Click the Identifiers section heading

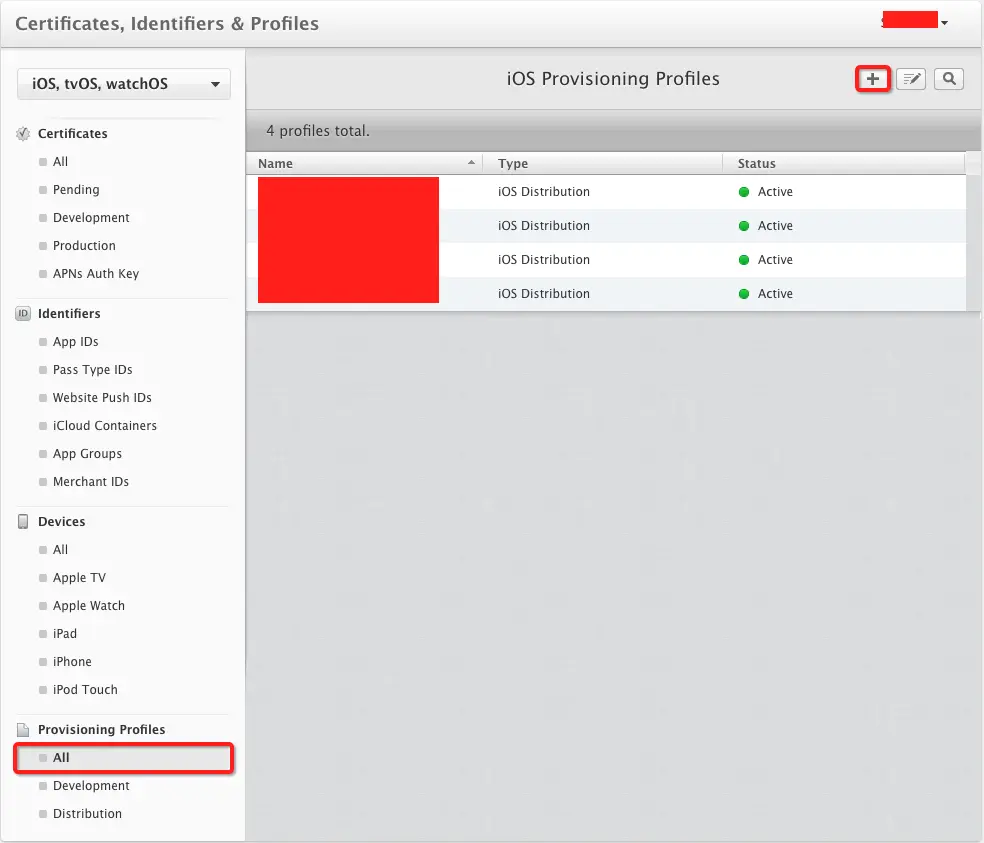[69, 313]
